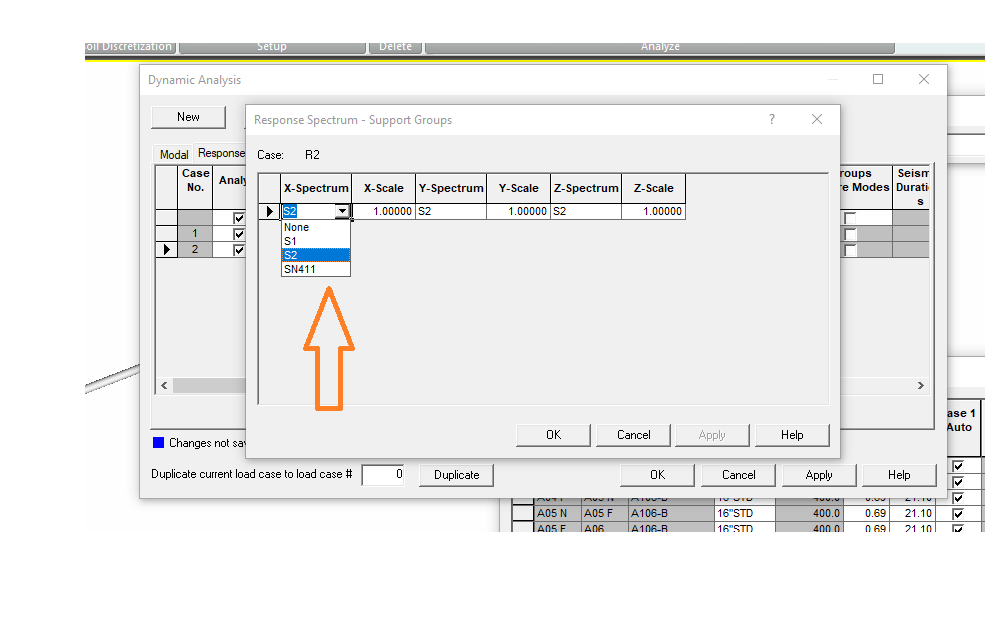Open the Analyze menu bar item
985x640 pixels.
pos(660,47)
